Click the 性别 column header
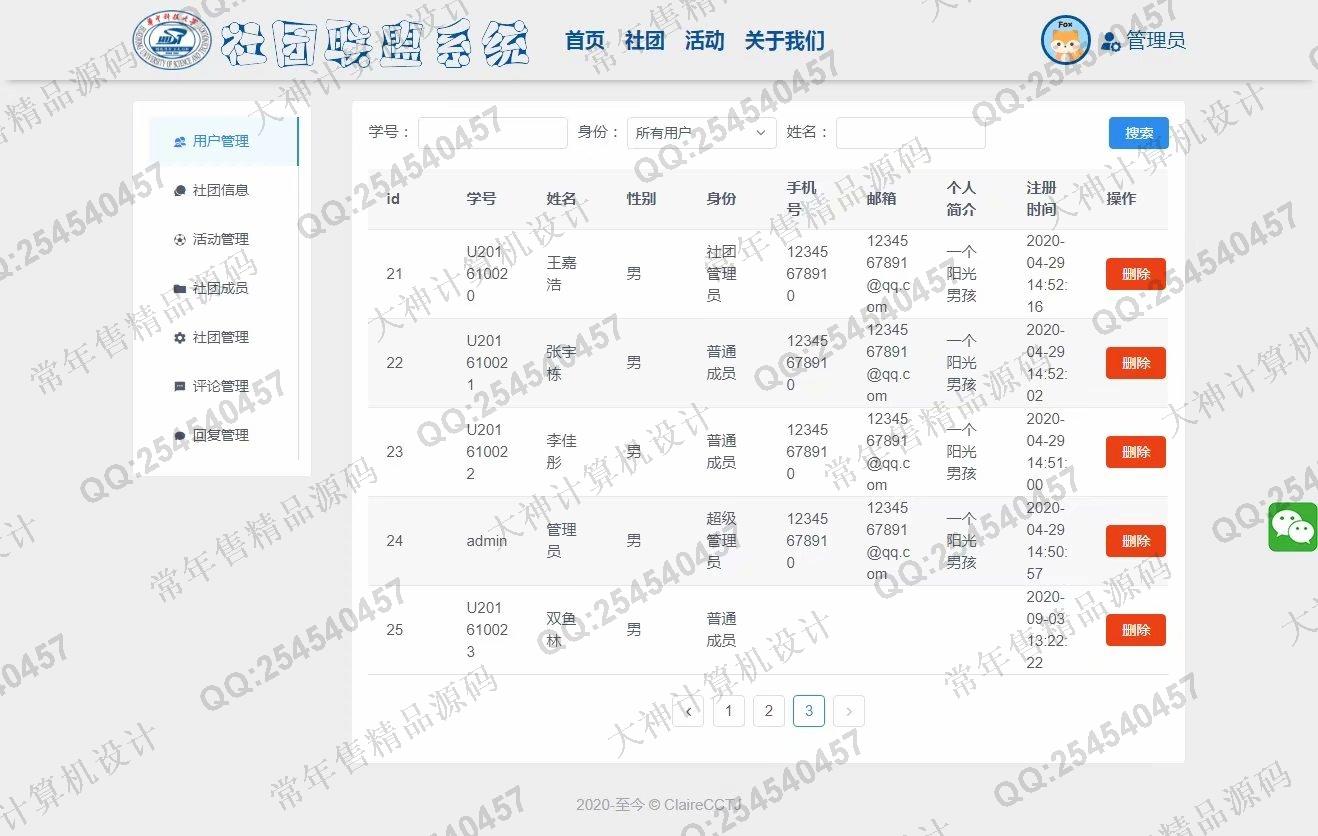1318x836 pixels. [x=641, y=199]
